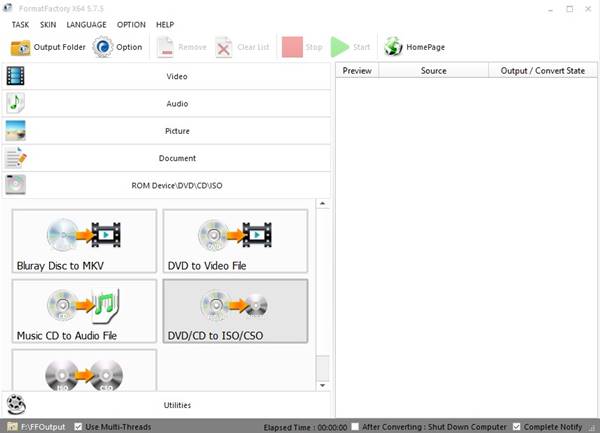Click the scrollbar thumb in converter list
The image size is (600, 433).
[x=323, y=368]
